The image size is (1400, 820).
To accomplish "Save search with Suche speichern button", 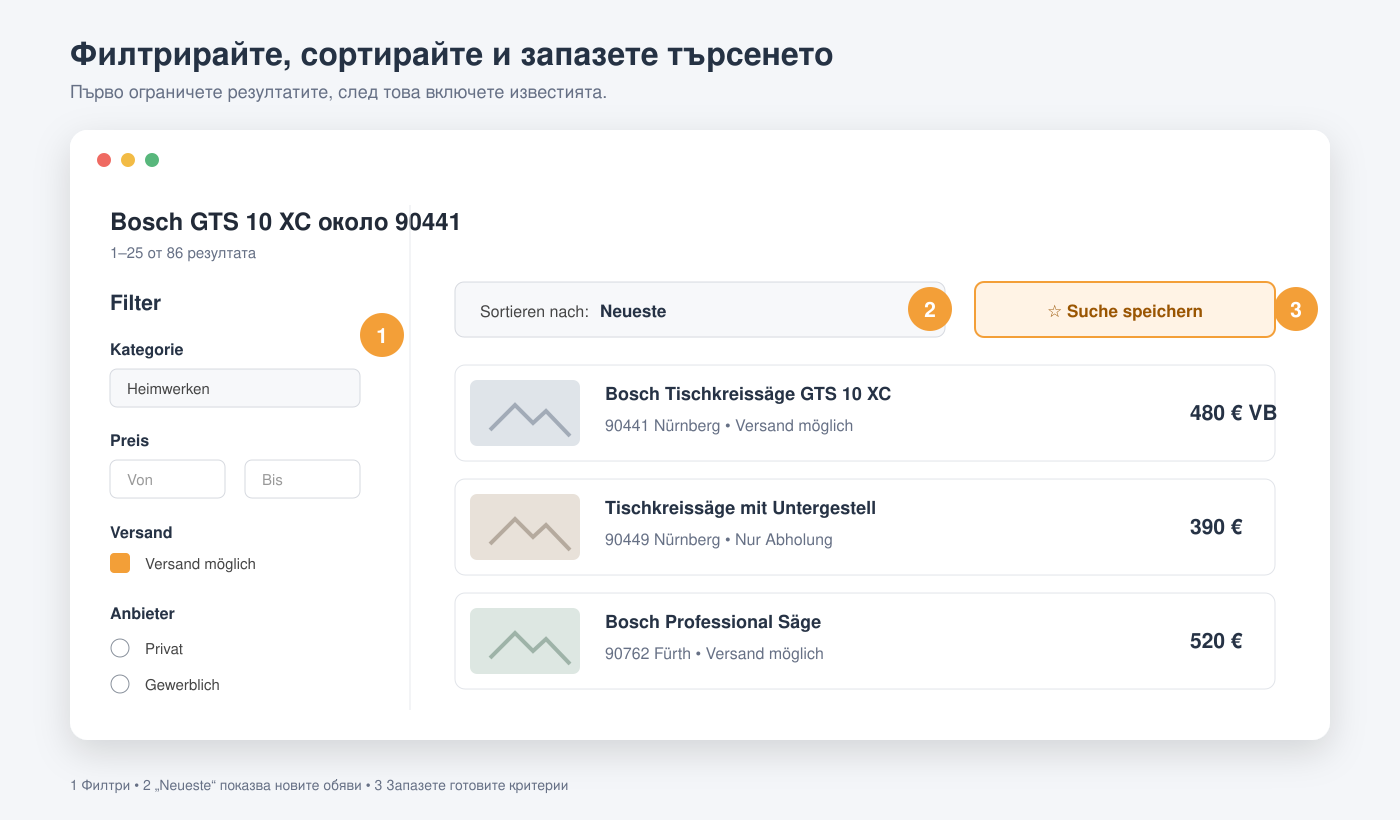I will tap(1125, 310).
